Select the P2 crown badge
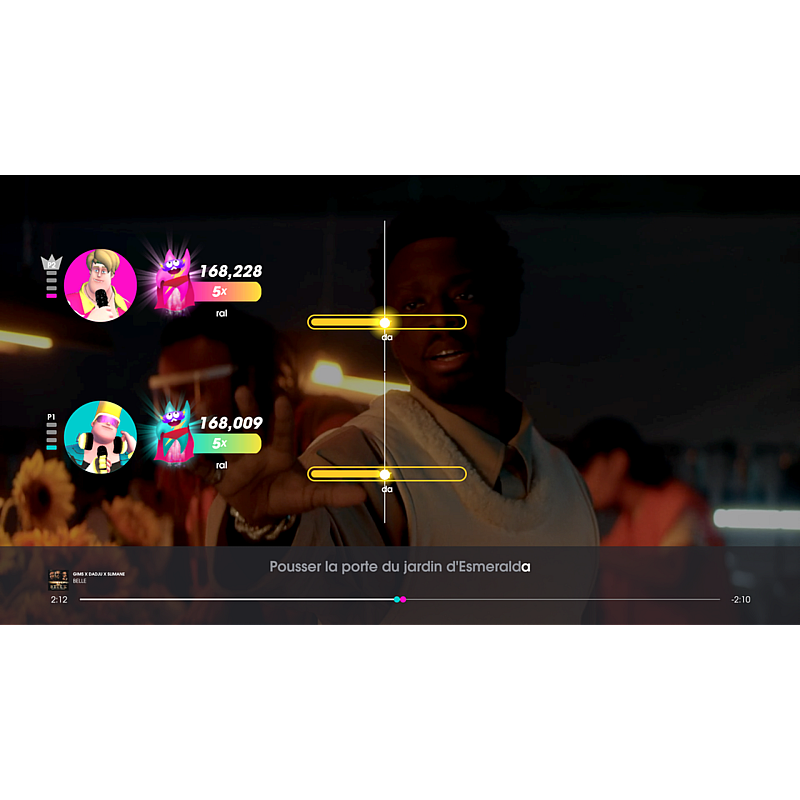This screenshot has width=800, height=800. [51, 264]
